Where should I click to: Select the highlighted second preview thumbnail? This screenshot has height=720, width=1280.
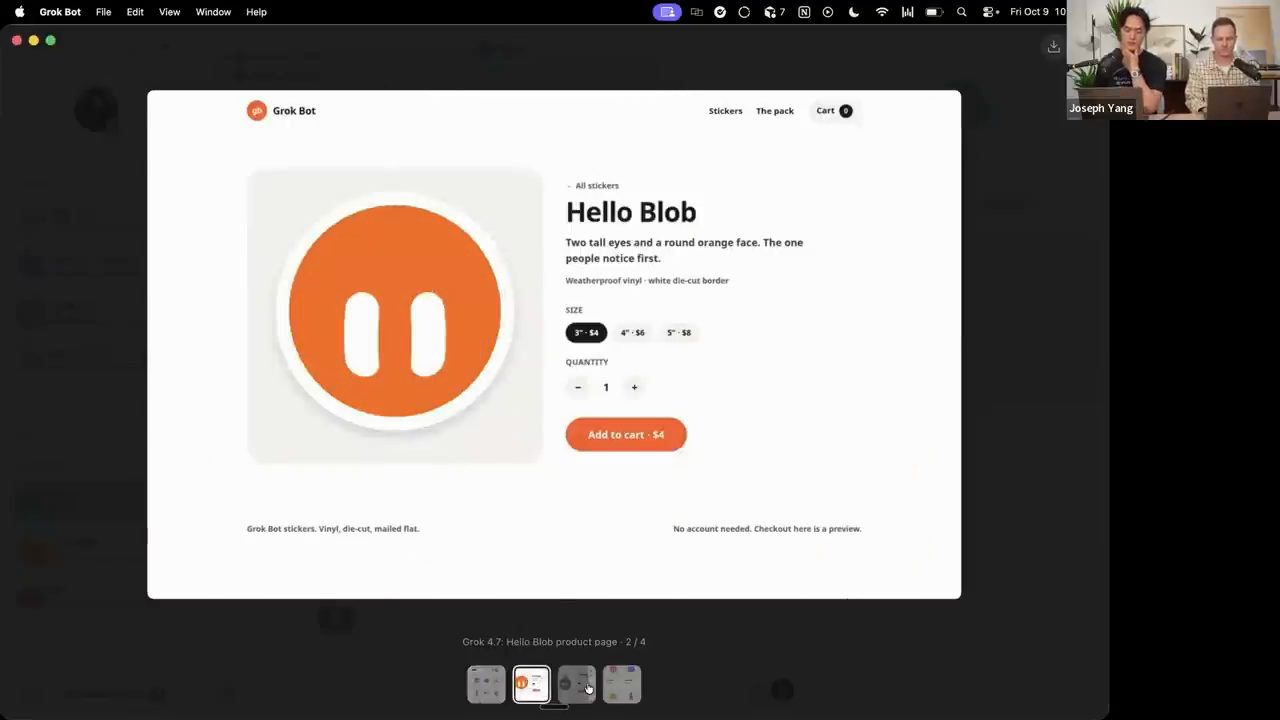pos(532,685)
